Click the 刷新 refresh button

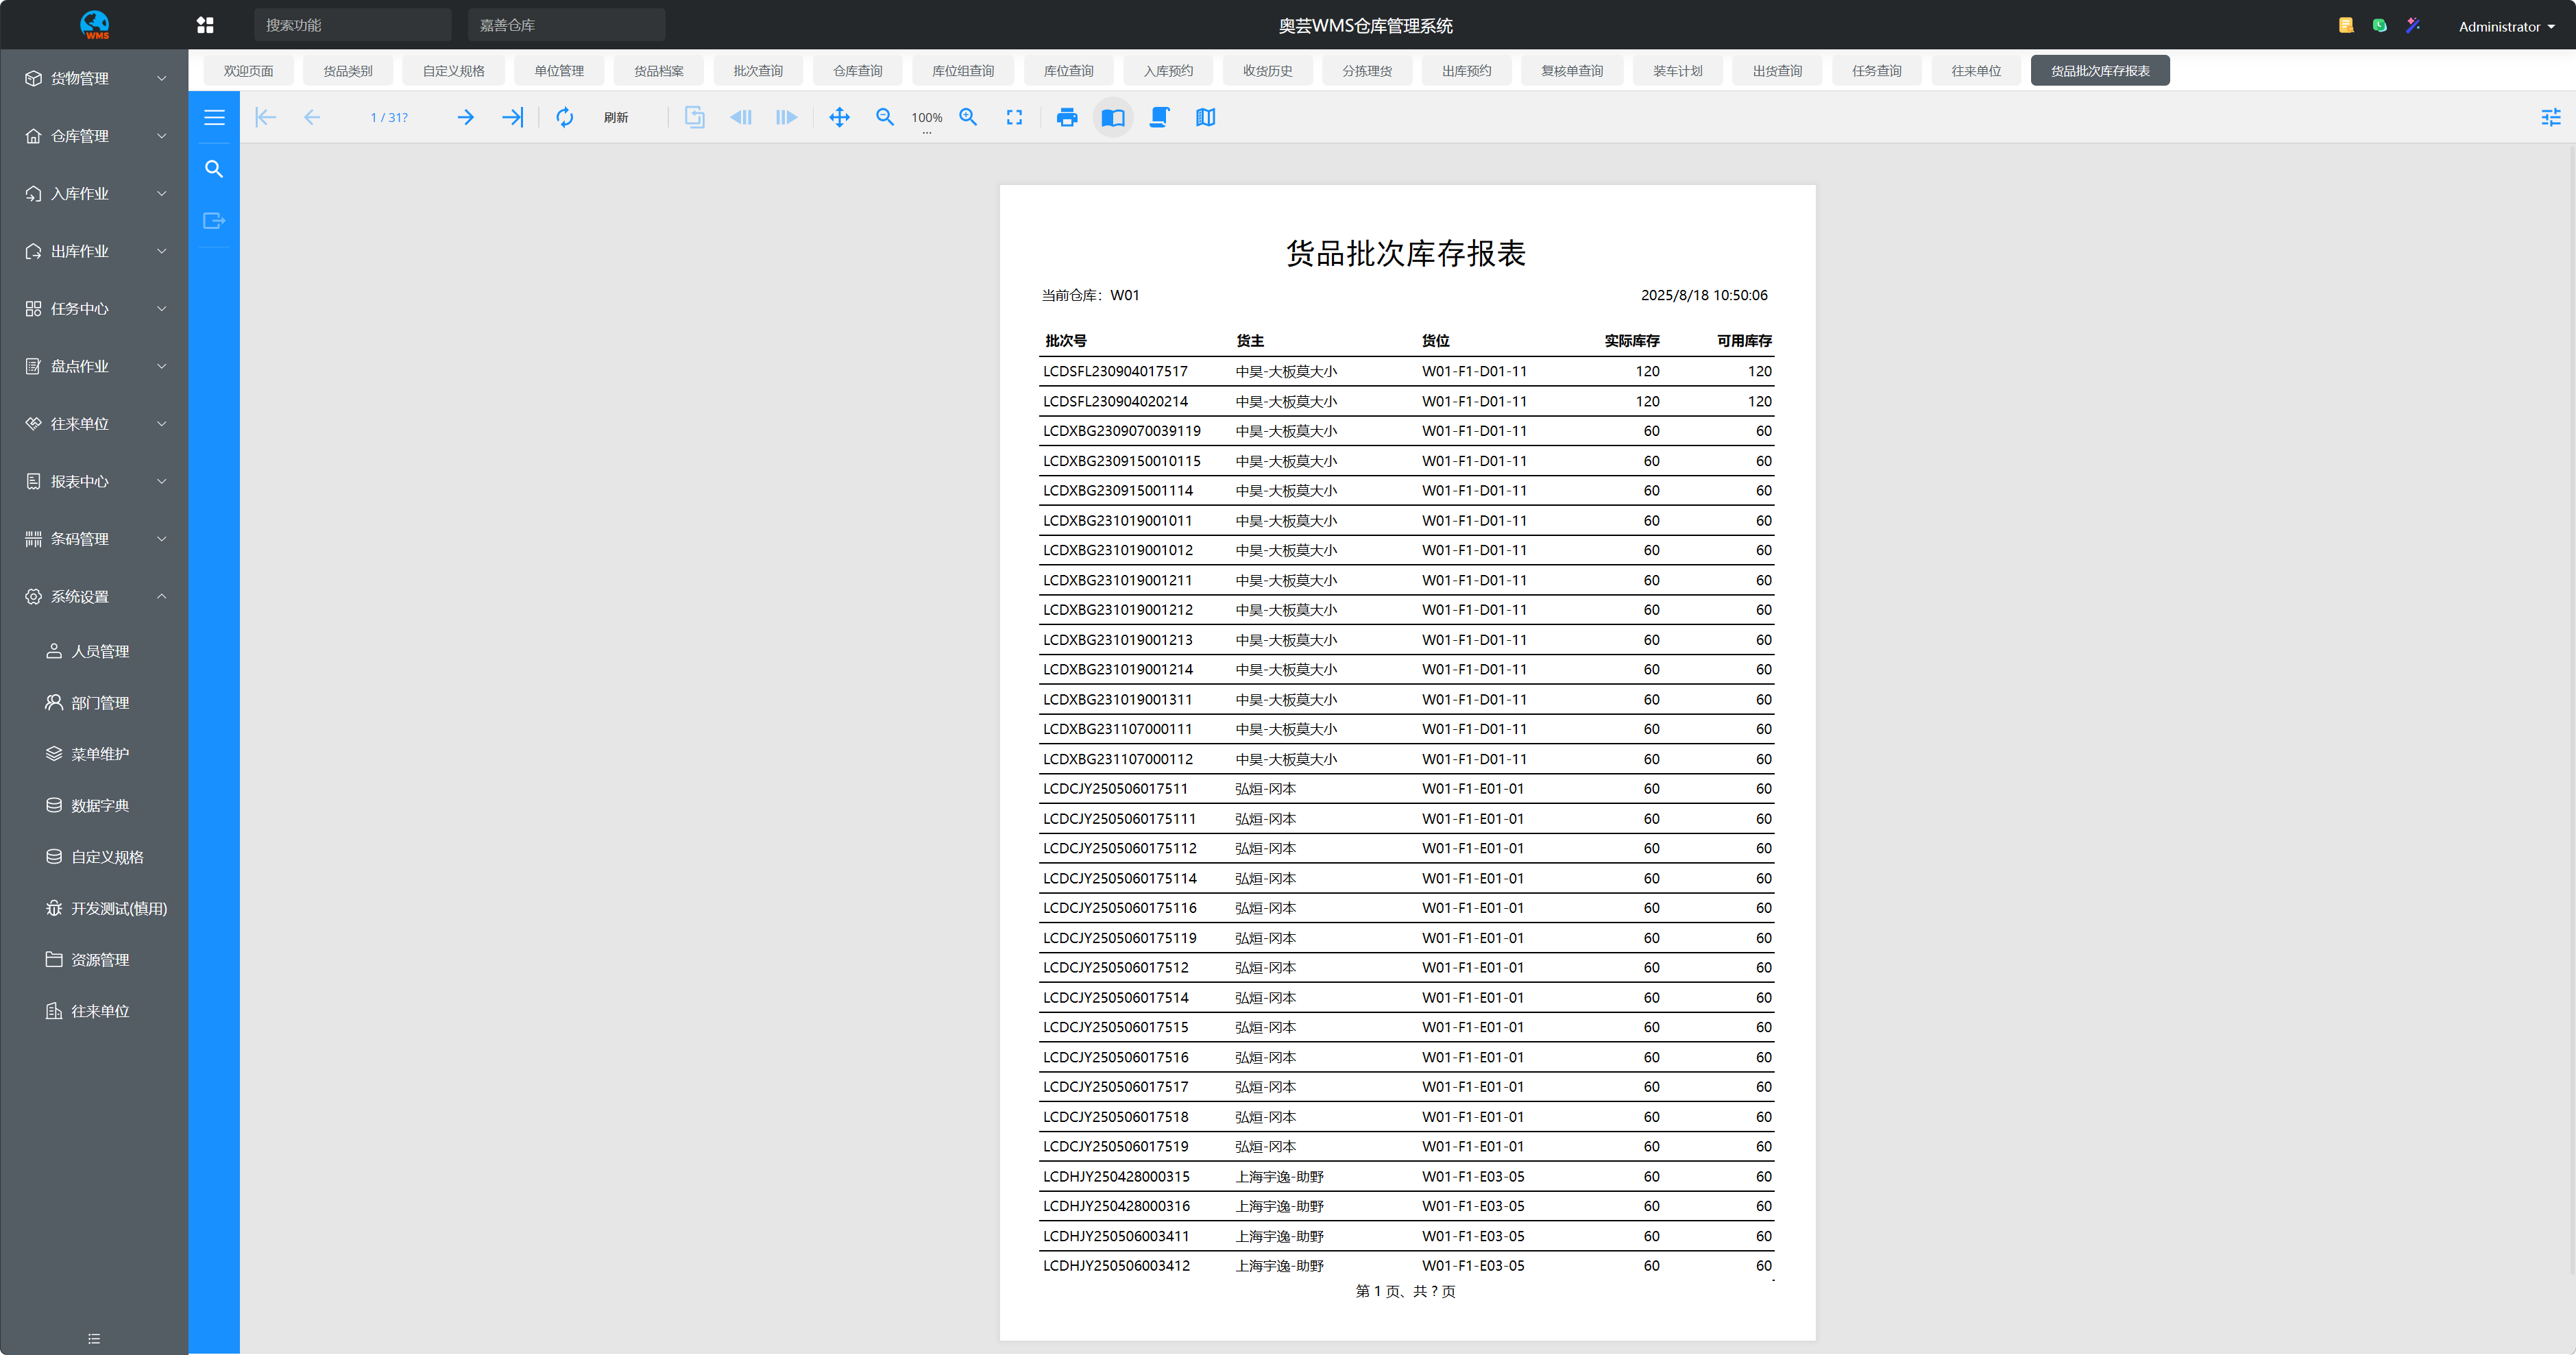(615, 118)
